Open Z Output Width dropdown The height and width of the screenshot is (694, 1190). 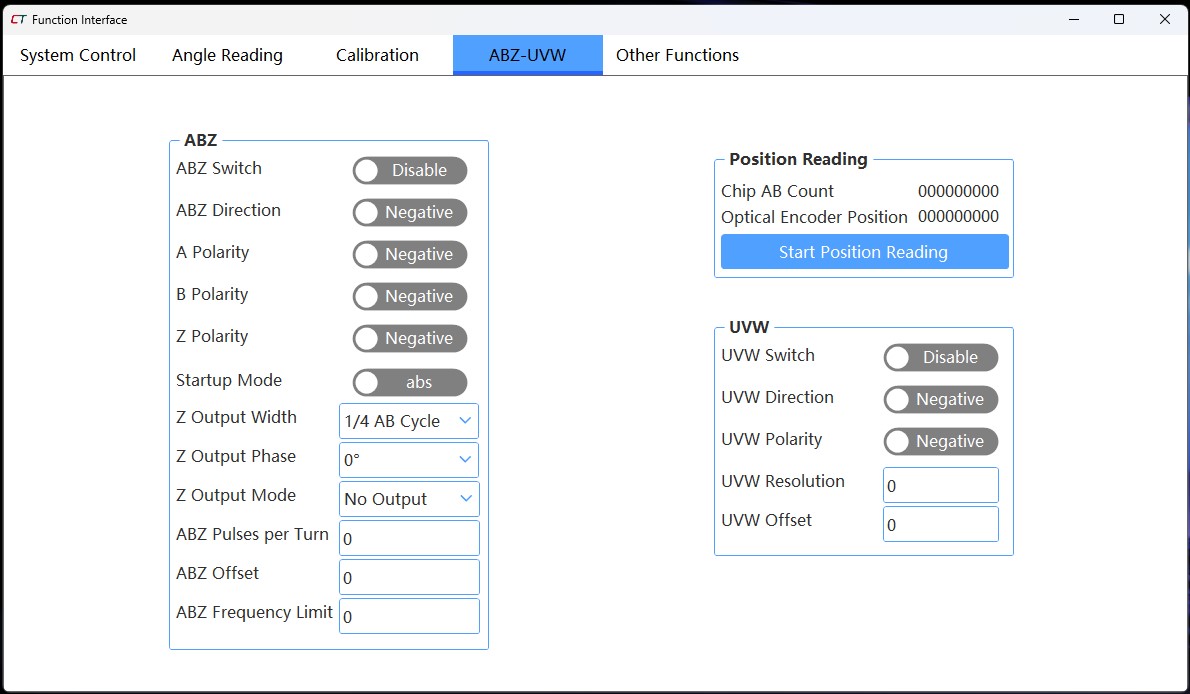tap(409, 421)
